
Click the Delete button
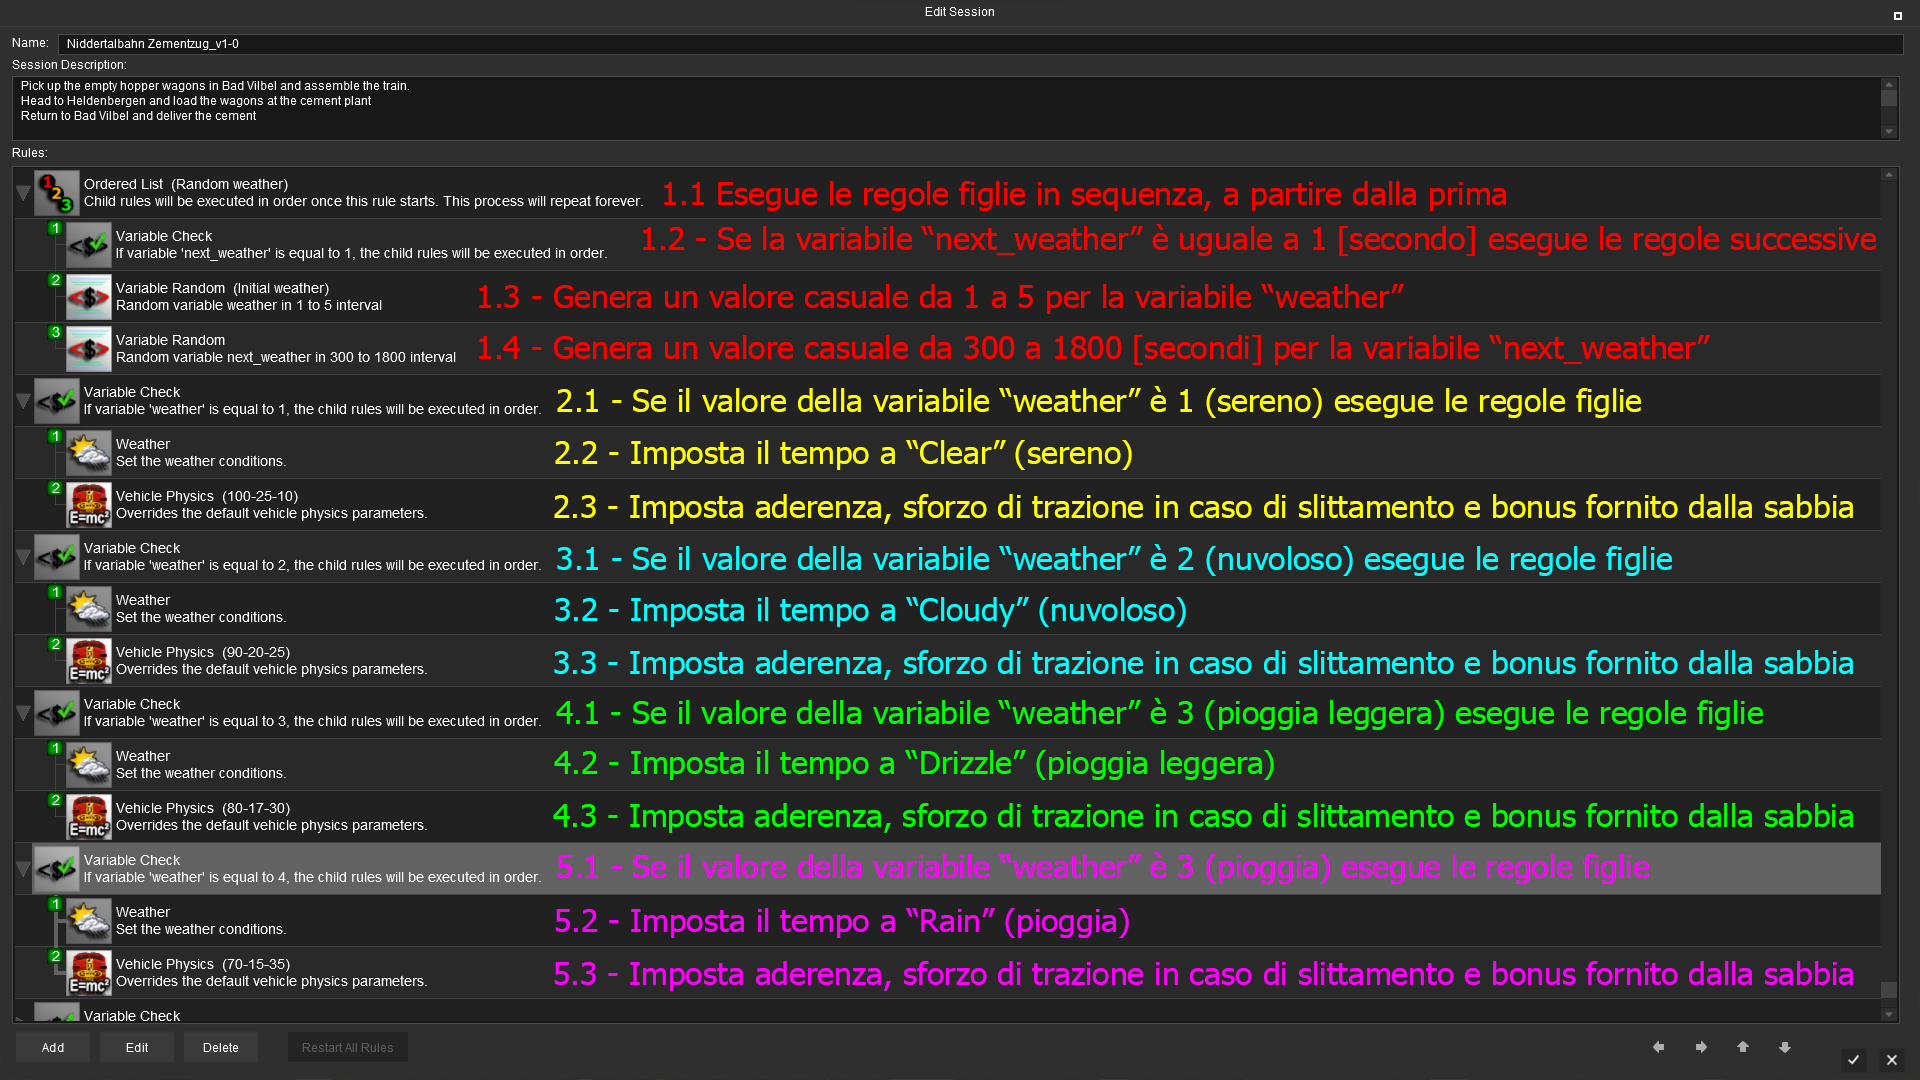click(x=221, y=1047)
